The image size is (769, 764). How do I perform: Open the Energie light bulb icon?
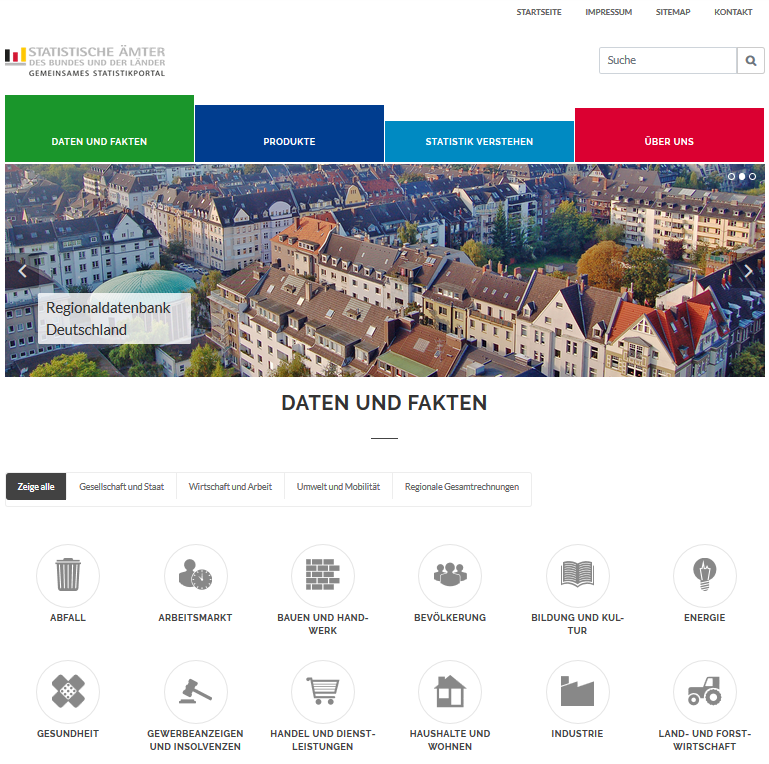pyautogui.click(x=705, y=576)
